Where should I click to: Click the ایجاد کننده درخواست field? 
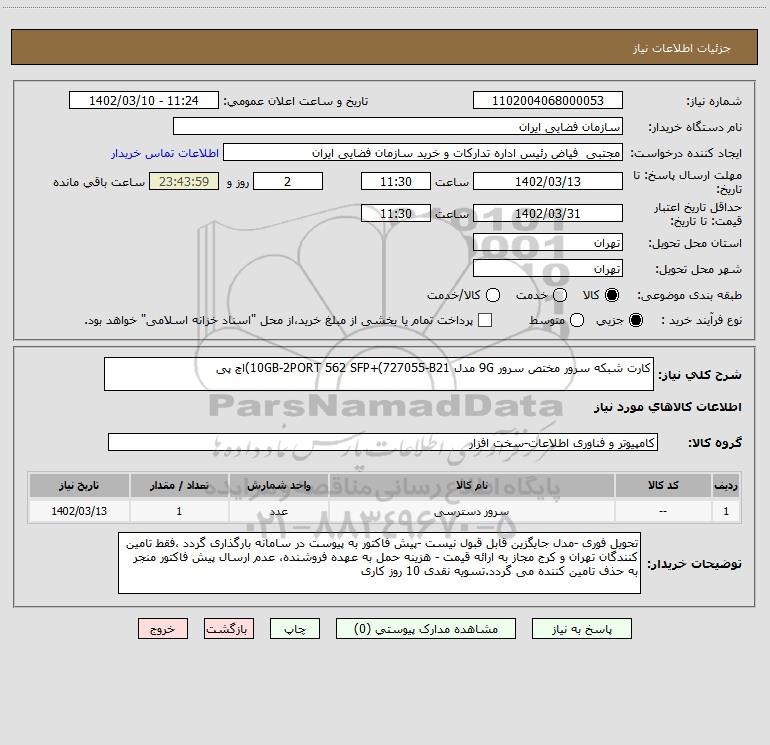pos(423,153)
